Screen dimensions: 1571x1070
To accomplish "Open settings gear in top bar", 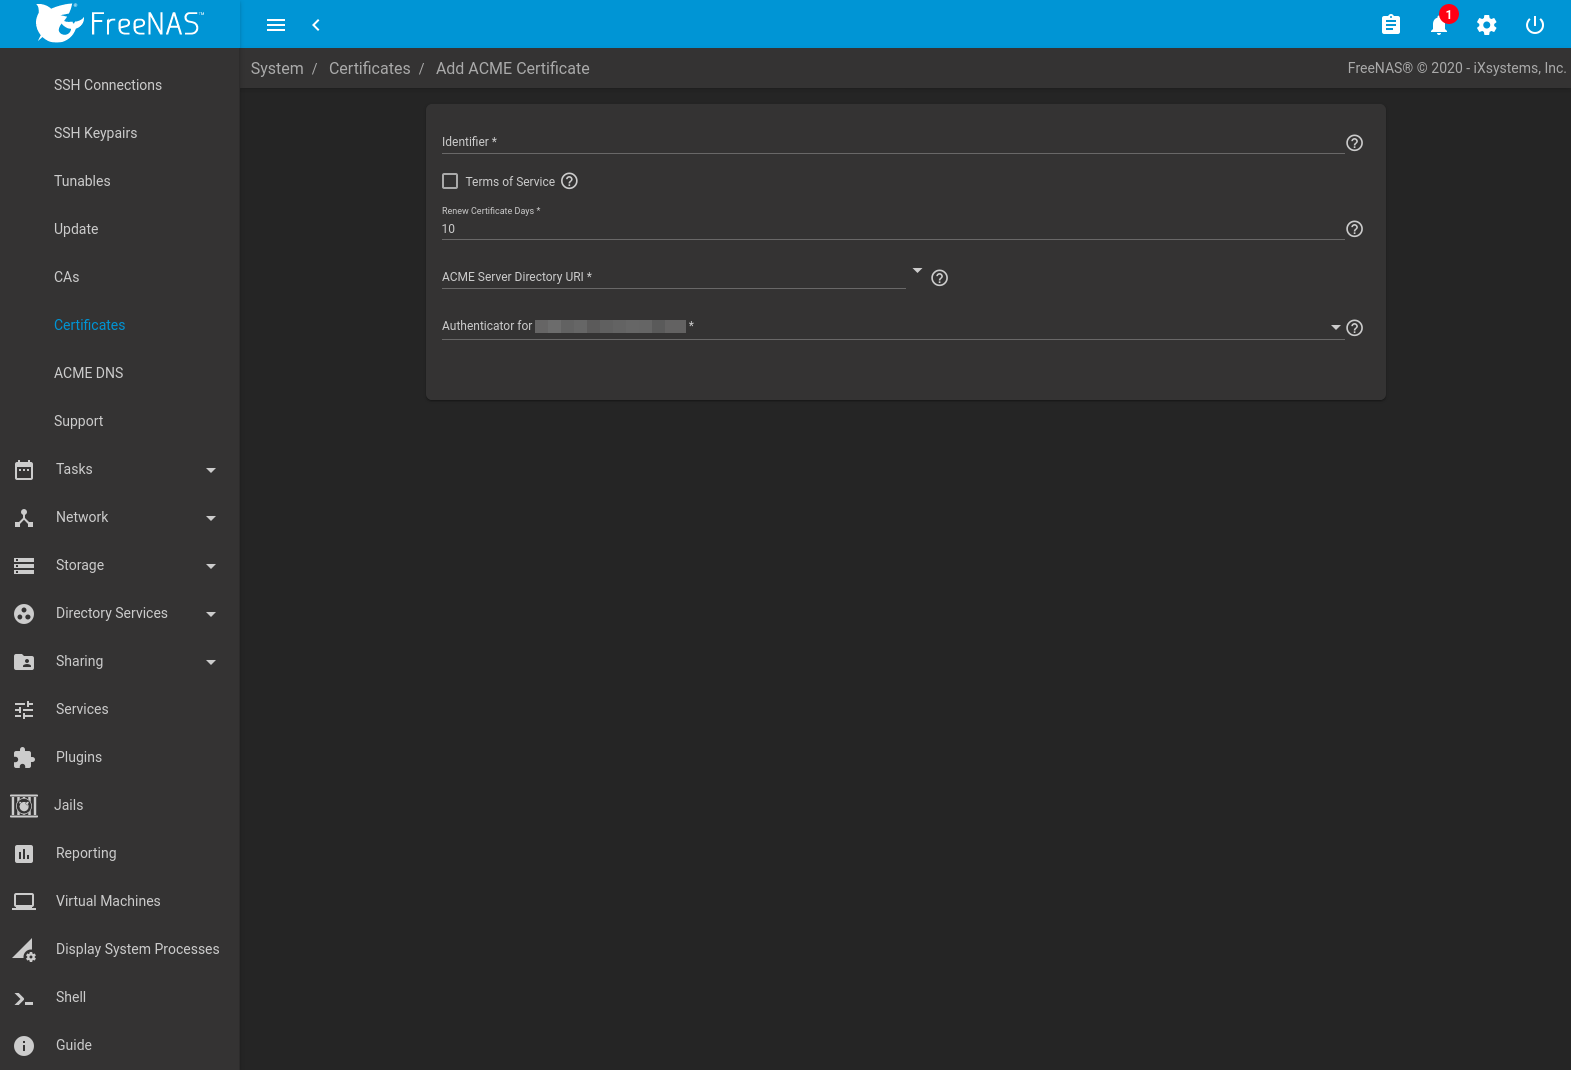I will pos(1486,25).
